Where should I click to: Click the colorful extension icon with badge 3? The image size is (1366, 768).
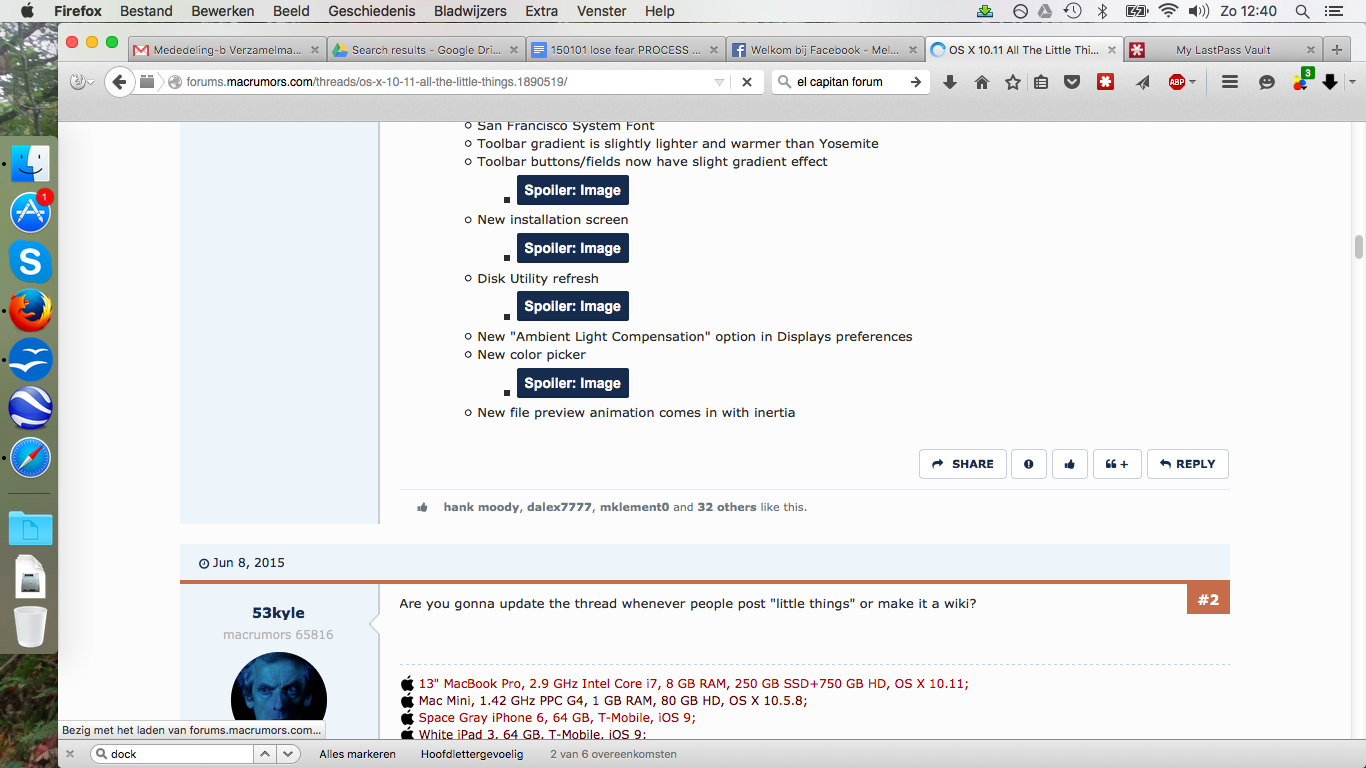click(1300, 80)
